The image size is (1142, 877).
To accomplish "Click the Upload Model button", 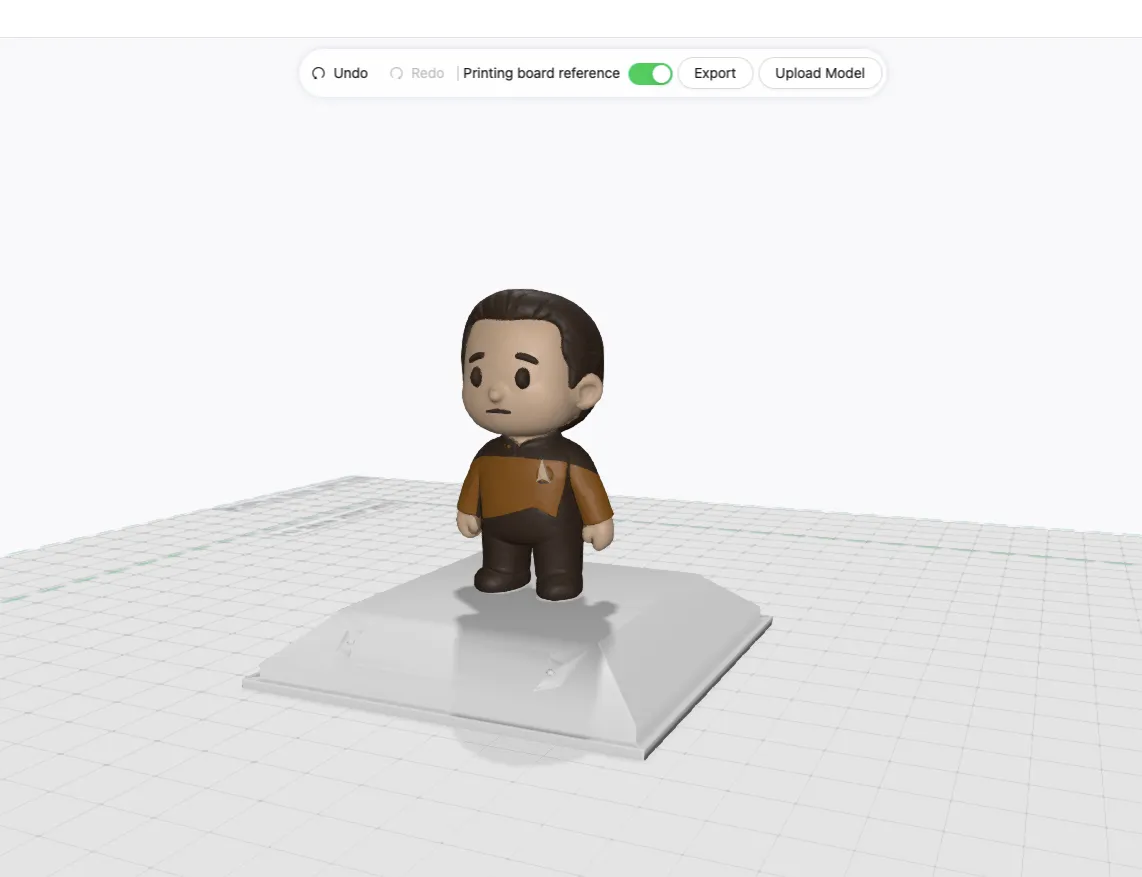I will 819,74.
